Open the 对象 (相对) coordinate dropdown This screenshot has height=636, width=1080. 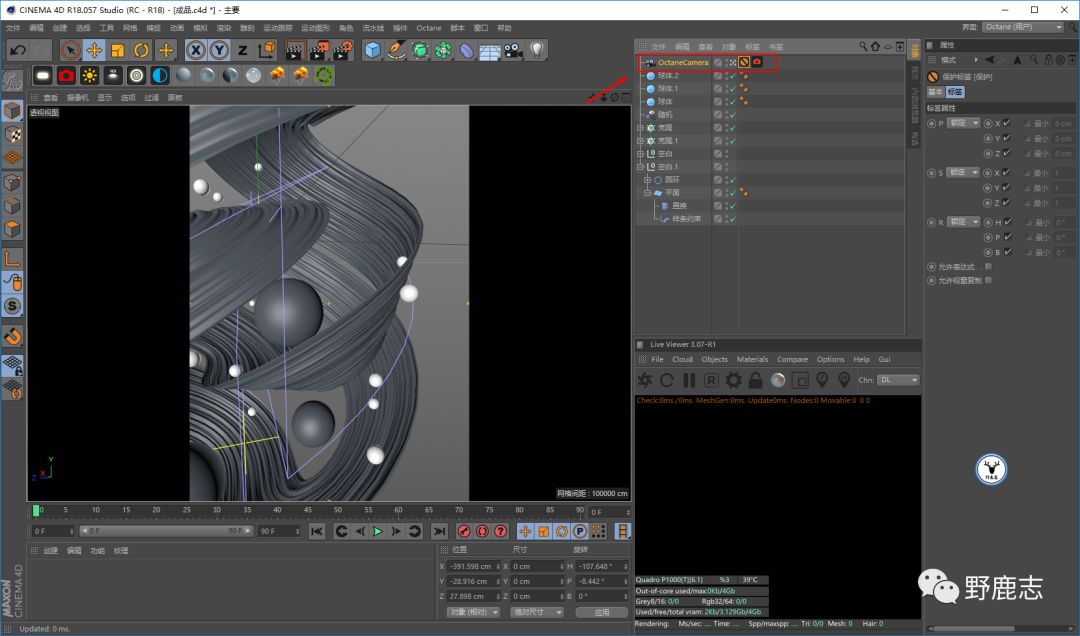[473, 612]
